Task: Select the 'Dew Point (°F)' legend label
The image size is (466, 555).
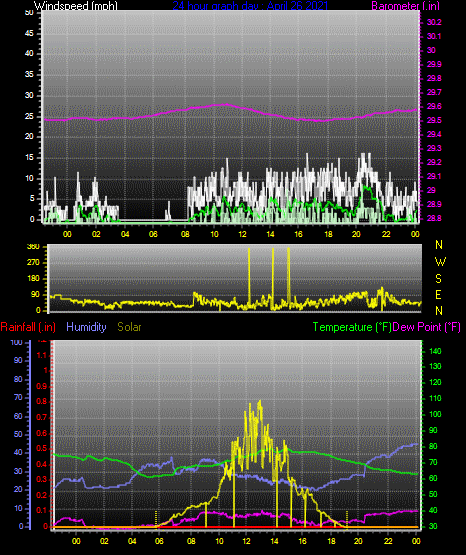Action: pos(427,327)
